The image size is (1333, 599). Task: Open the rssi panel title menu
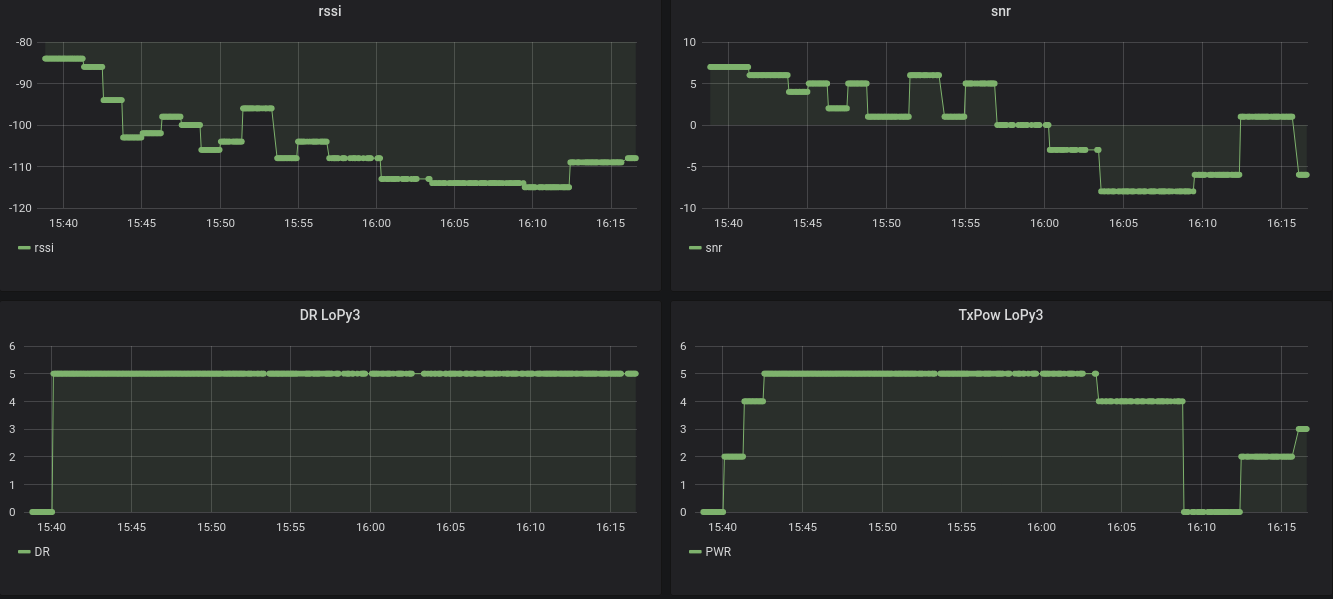pyautogui.click(x=329, y=12)
